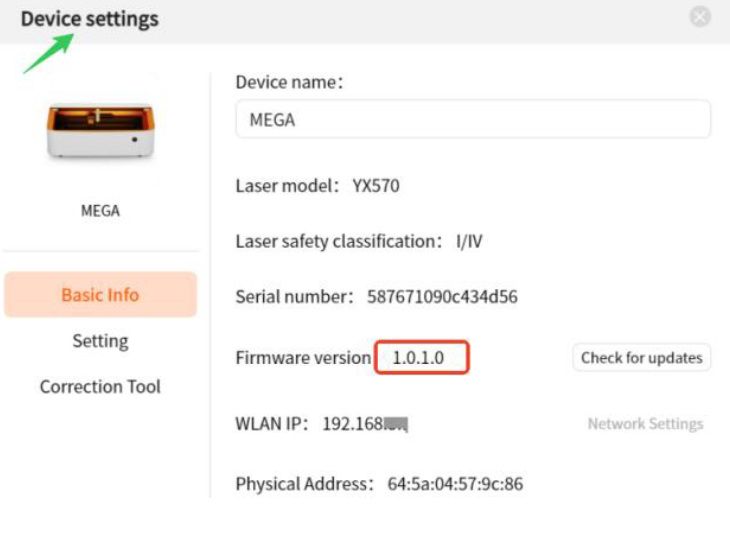Click the Device name input field

tap(473, 119)
